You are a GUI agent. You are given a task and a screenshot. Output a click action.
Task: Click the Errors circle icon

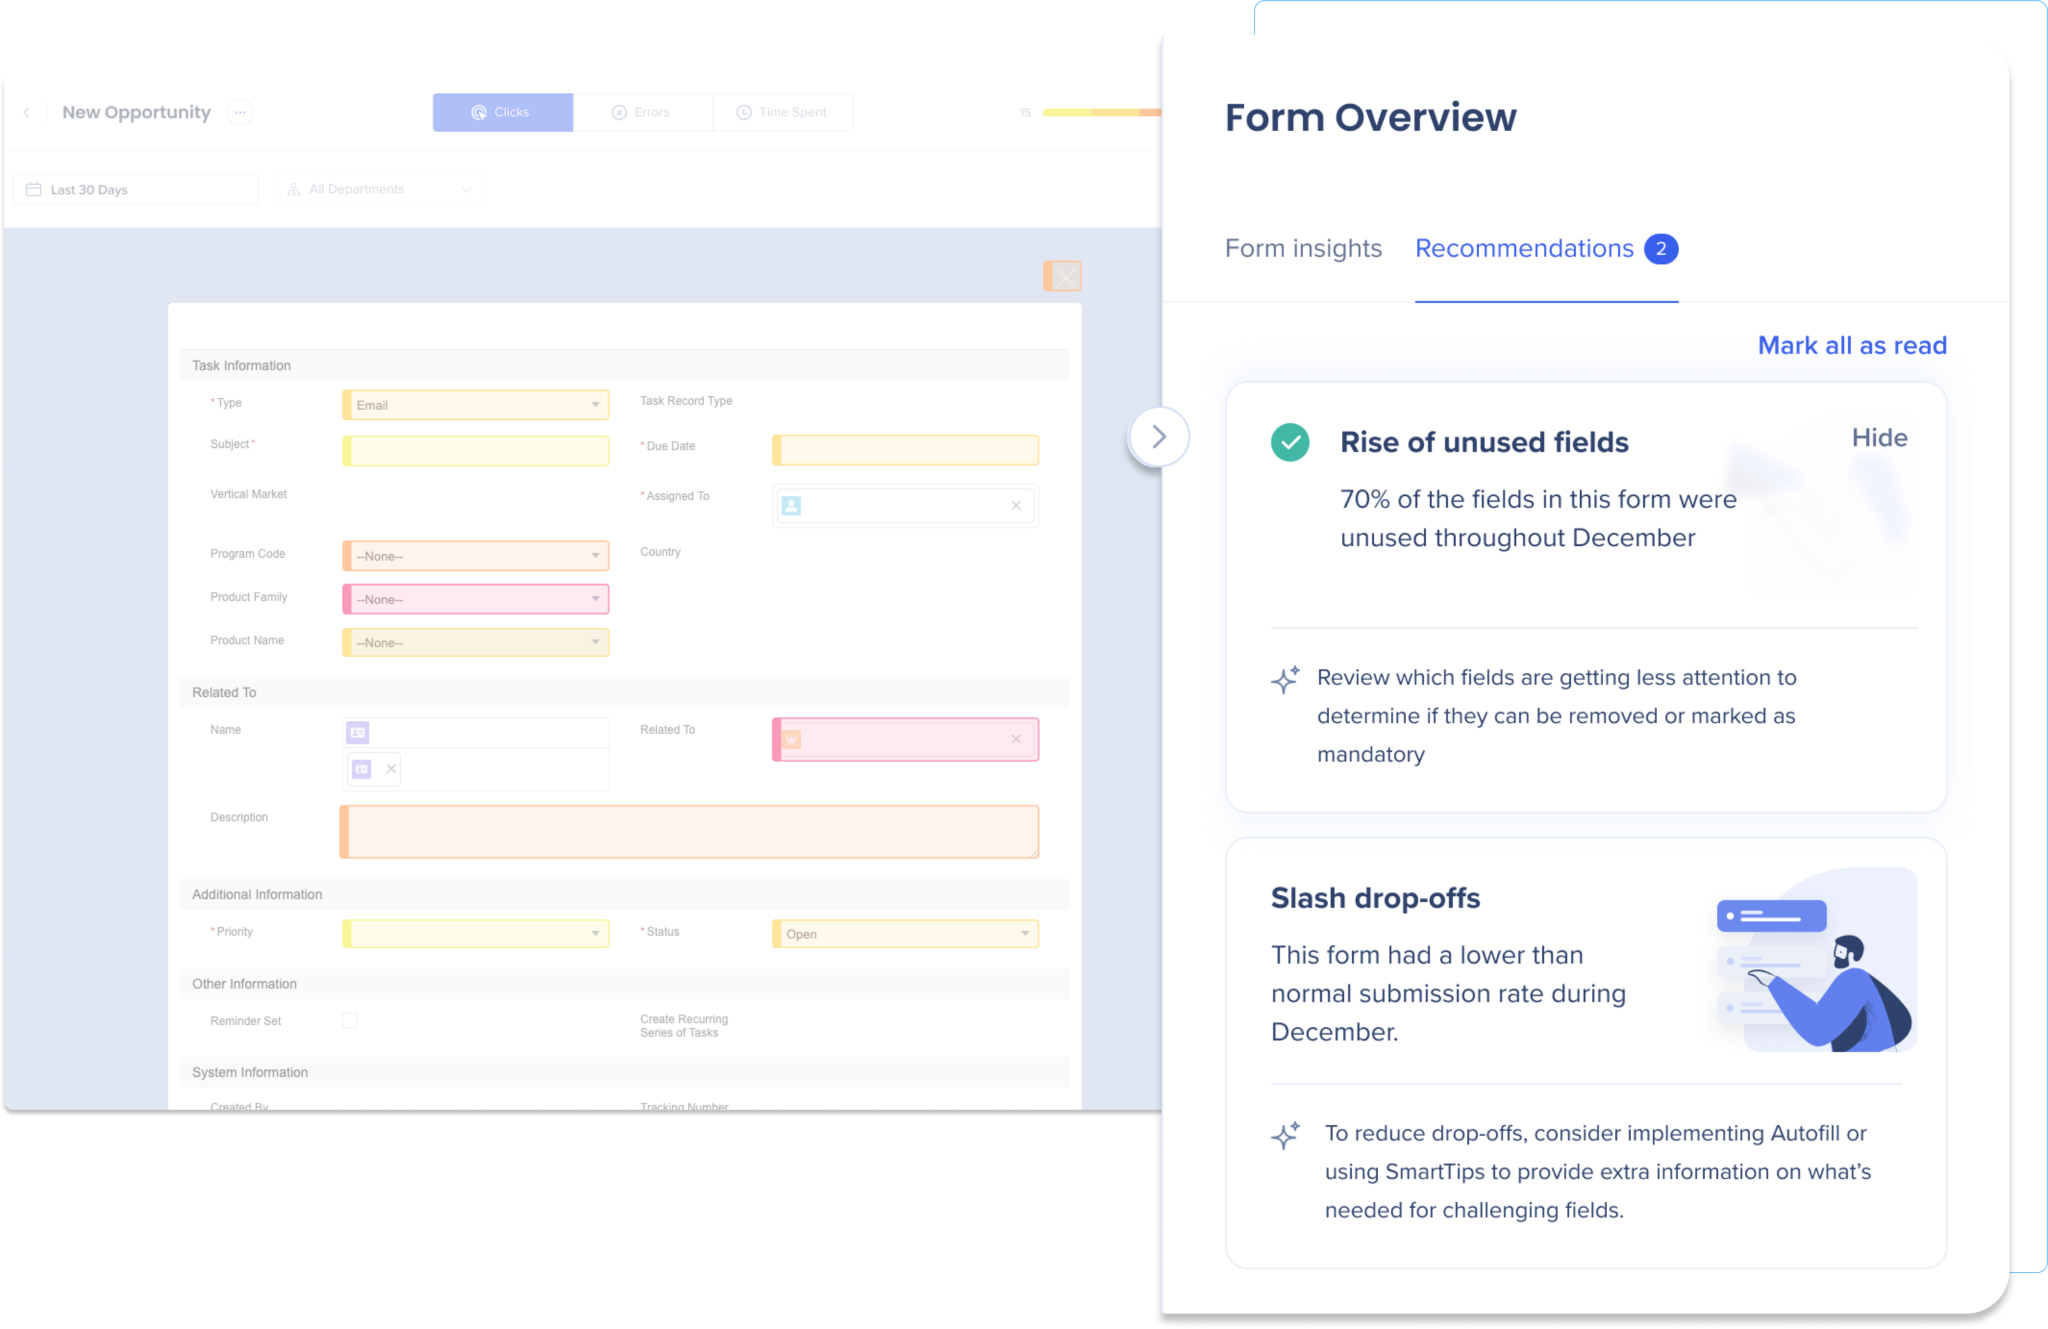[x=620, y=112]
